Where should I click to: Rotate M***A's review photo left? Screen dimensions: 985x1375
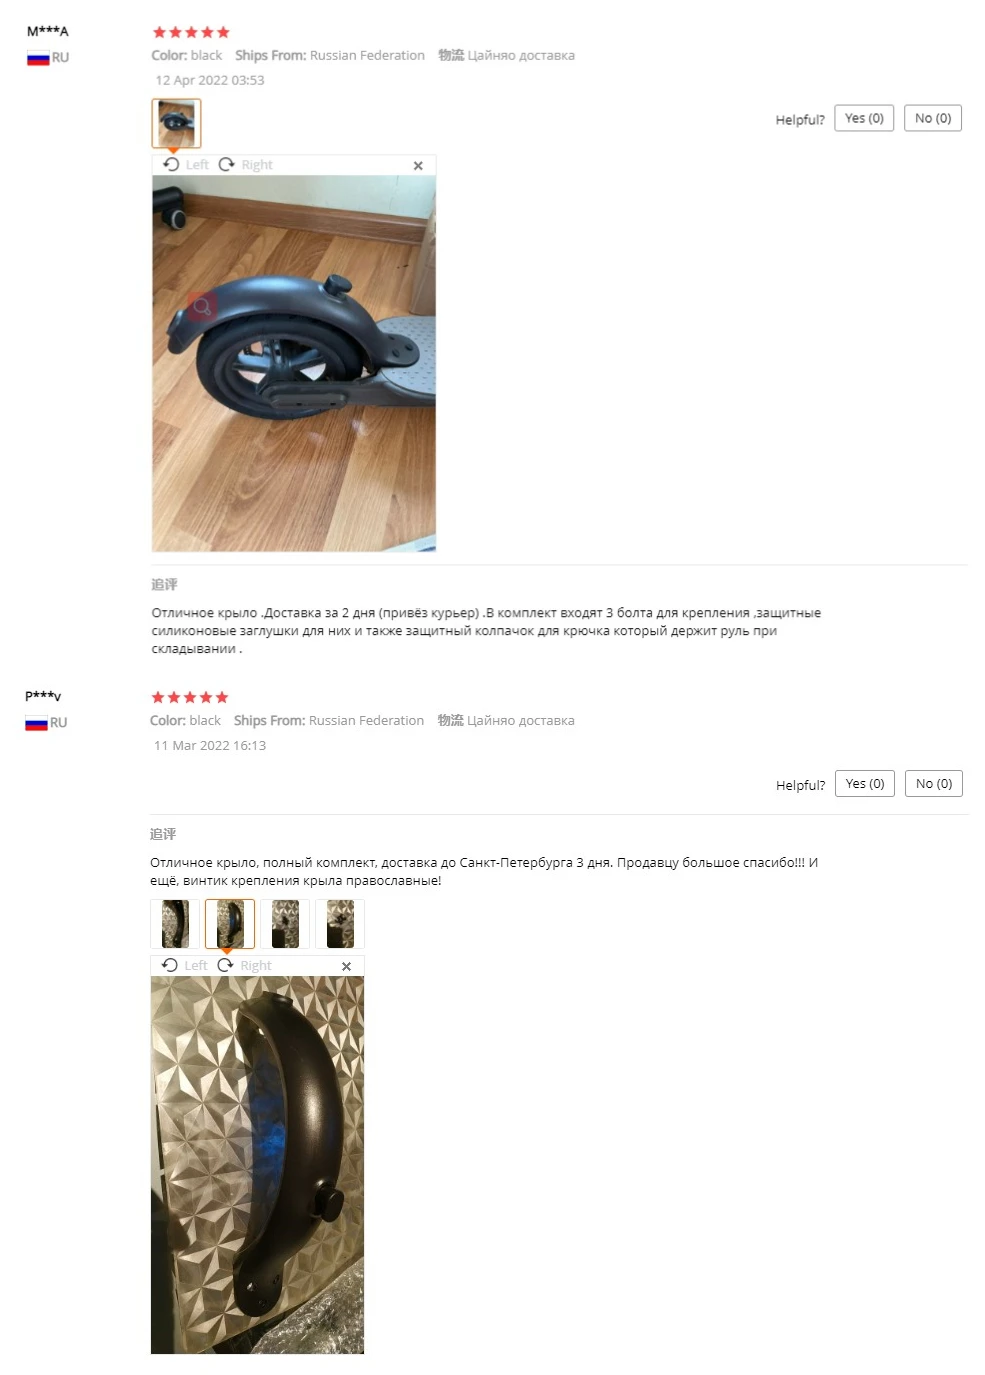[186, 165]
